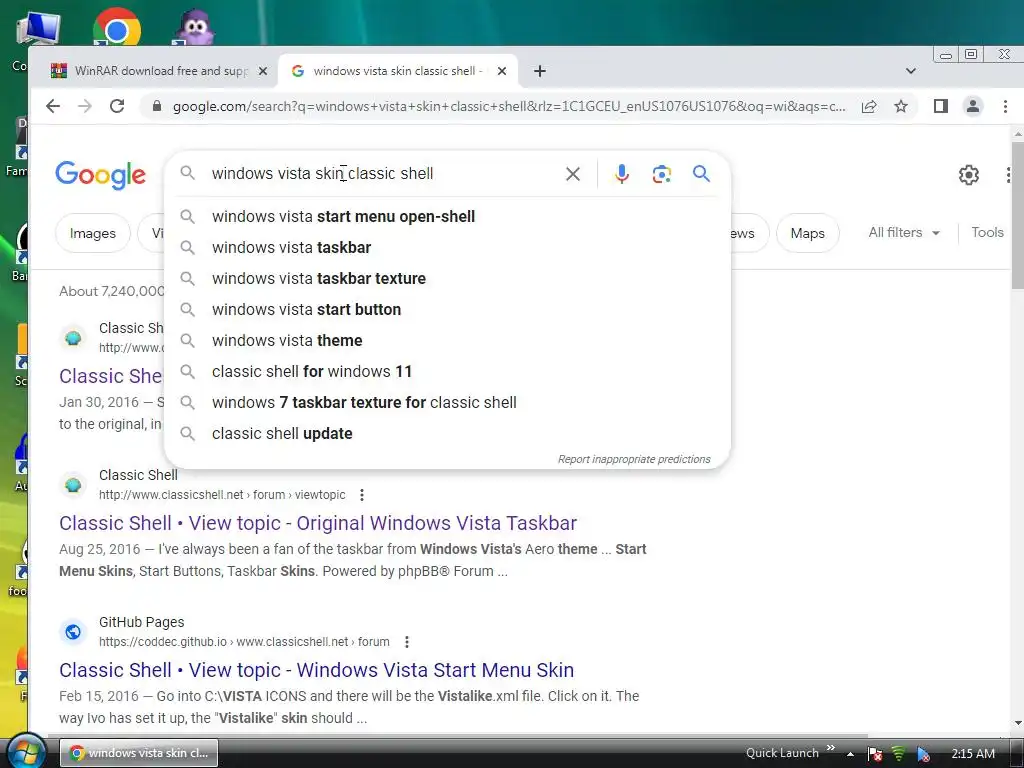Choose suggestion classic shell for windows 11
This screenshot has width=1024, height=768.
(447, 372)
